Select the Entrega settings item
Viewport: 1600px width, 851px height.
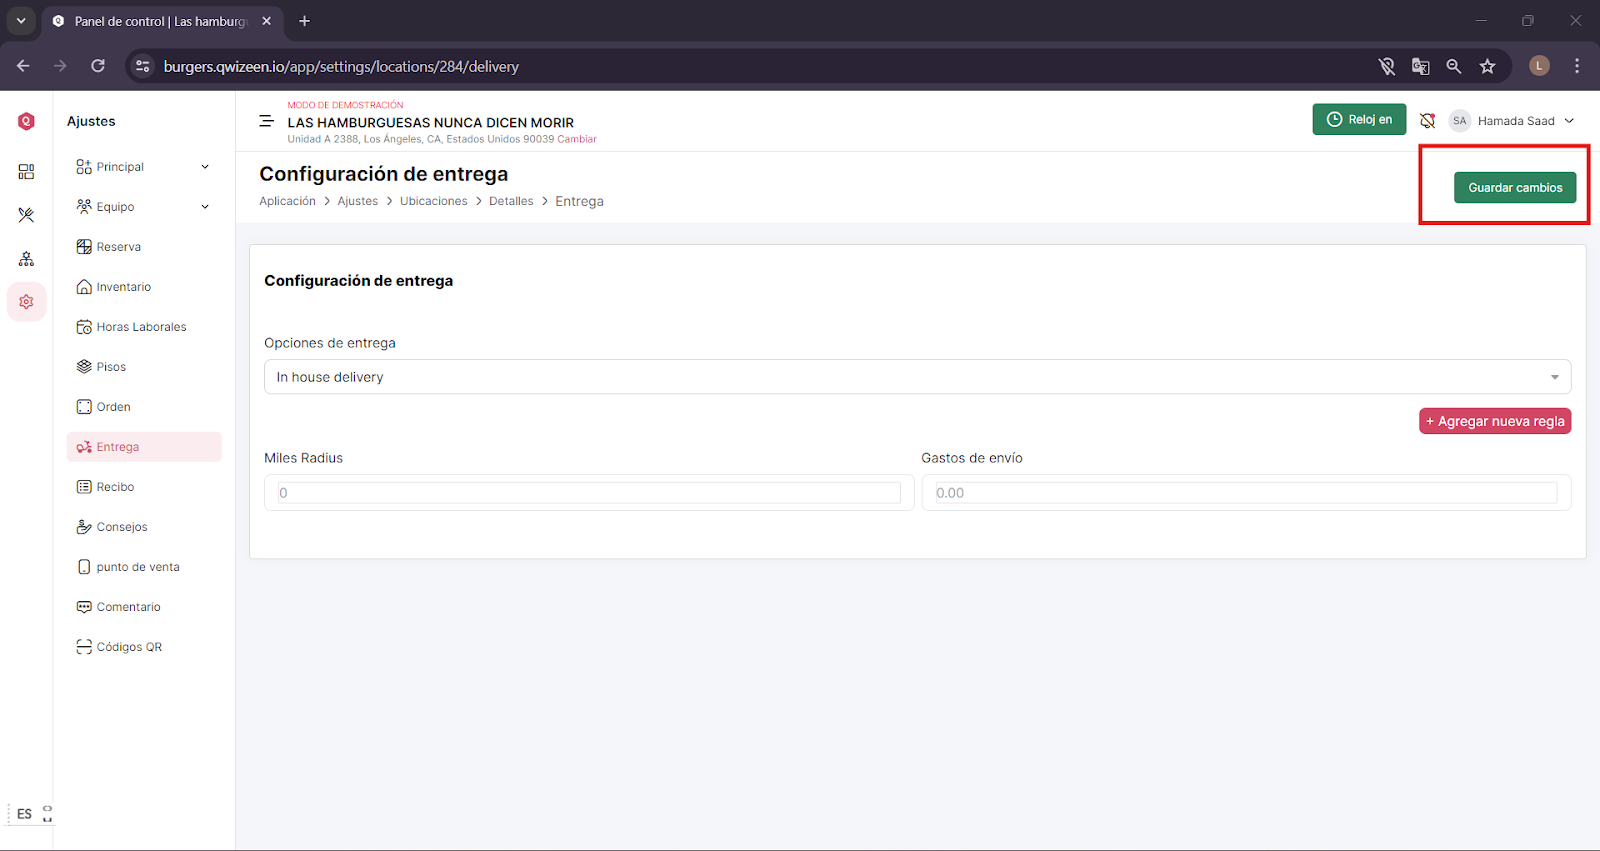[x=144, y=447]
